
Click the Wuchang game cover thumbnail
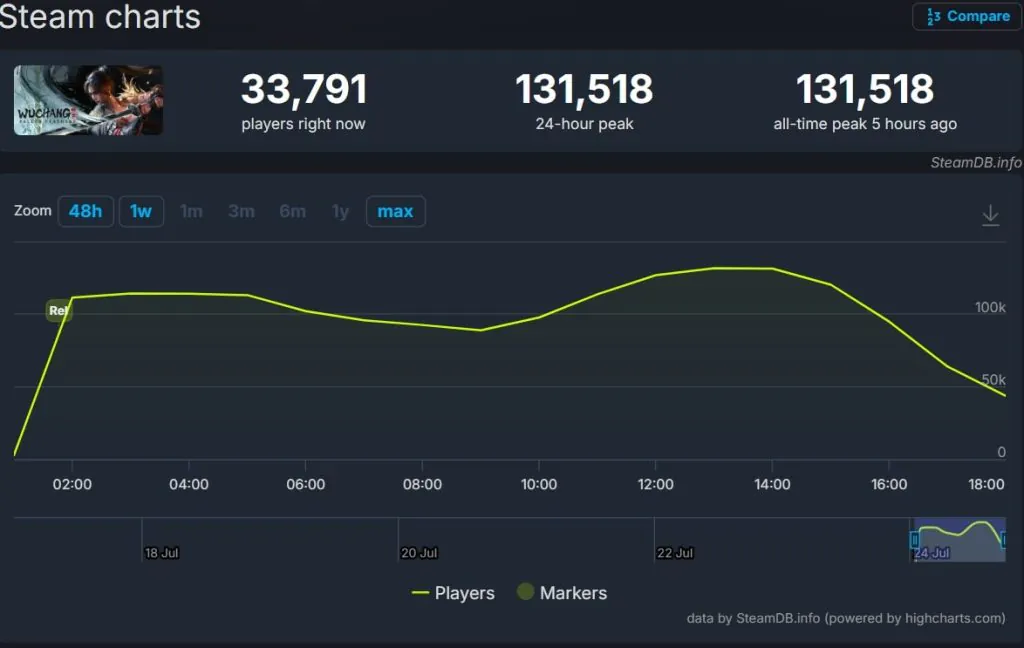pyautogui.click(x=88, y=100)
